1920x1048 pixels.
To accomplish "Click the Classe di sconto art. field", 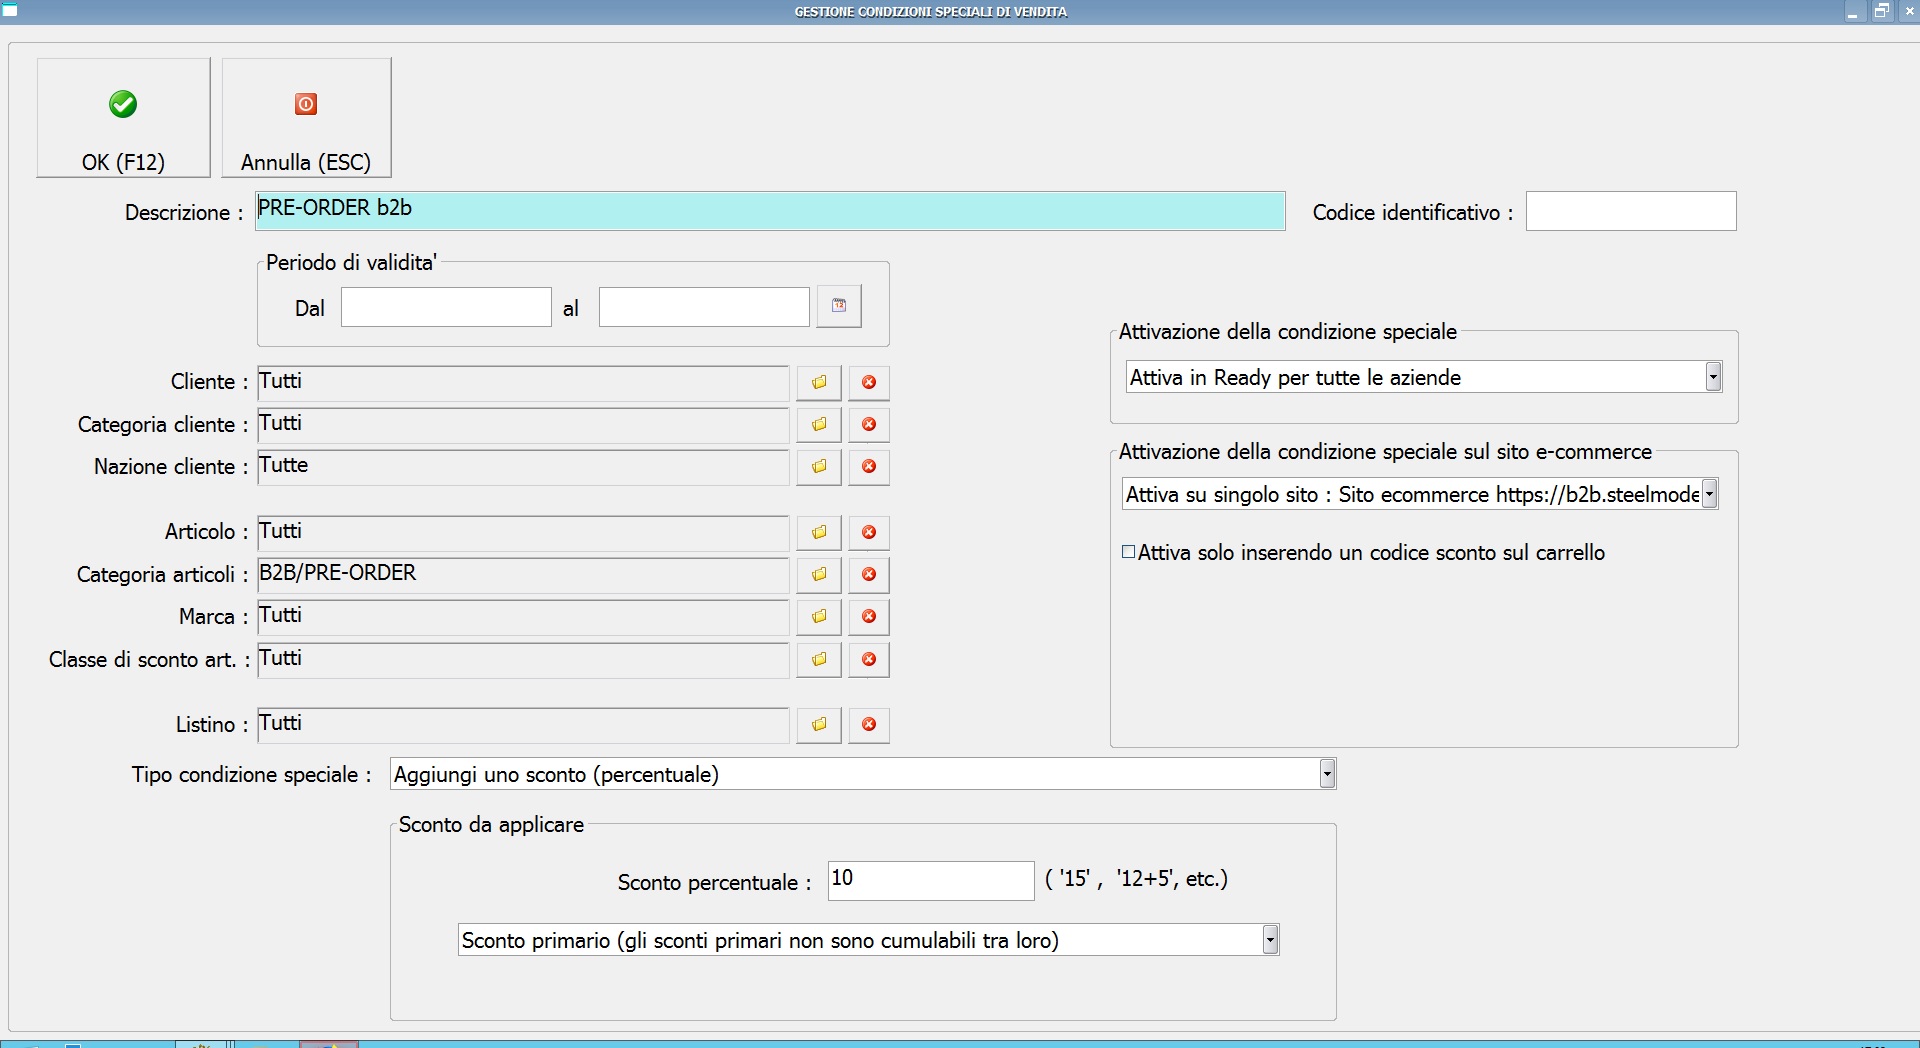I will (523, 660).
